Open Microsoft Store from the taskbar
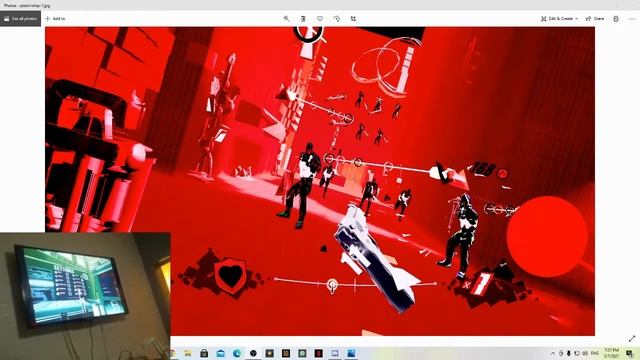 pyautogui.click(x=204, y=353)
